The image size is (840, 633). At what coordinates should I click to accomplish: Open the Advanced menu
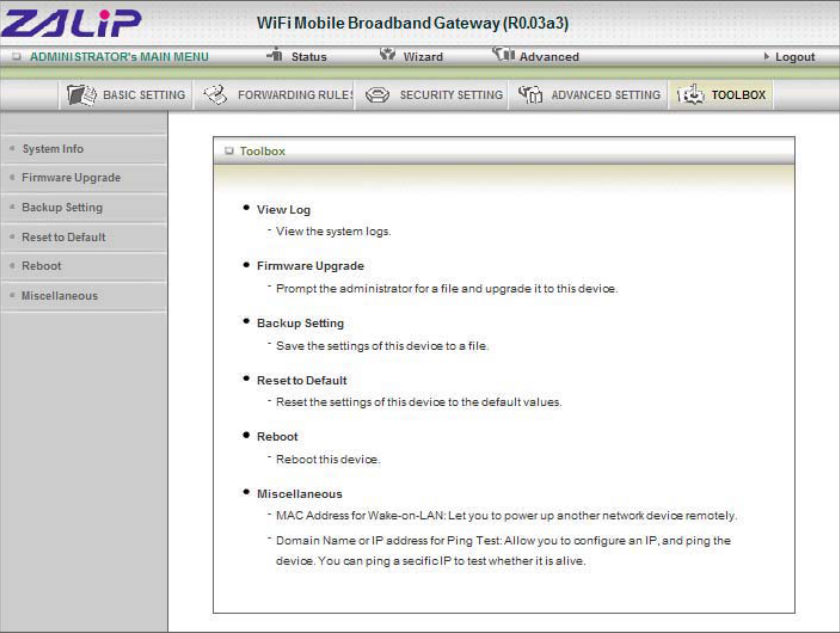(x=549, y=57)
